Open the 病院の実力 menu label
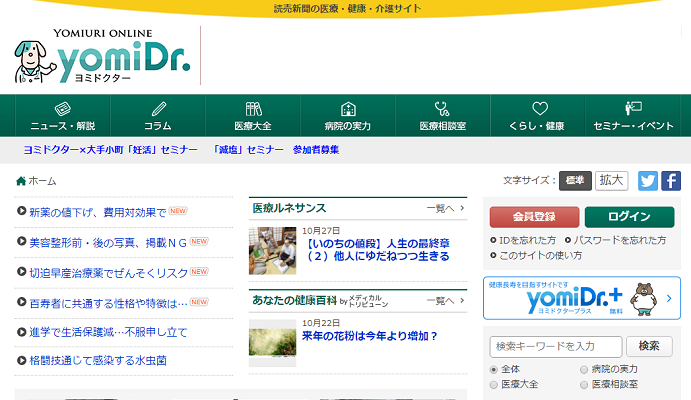This screenshot has width=691, height=400. (x=348, y=126)
